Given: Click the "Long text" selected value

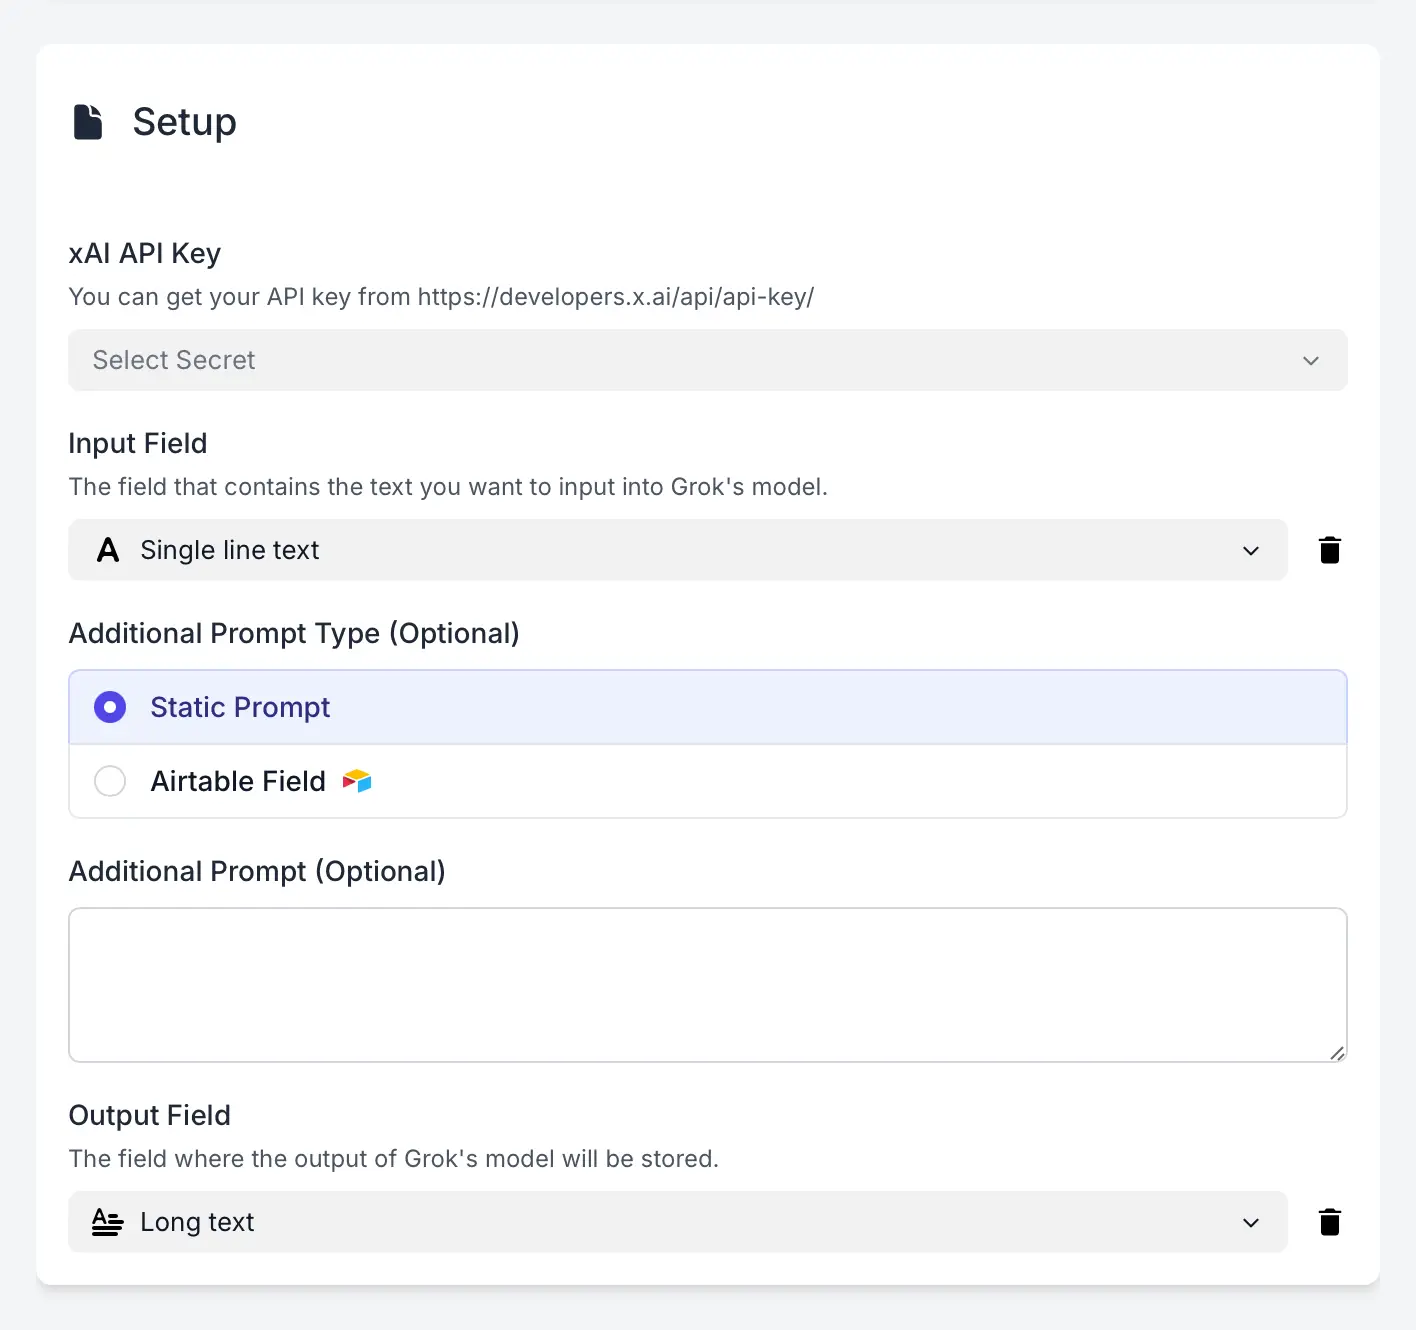Looking at the screenshot, I should (197, 1222).
